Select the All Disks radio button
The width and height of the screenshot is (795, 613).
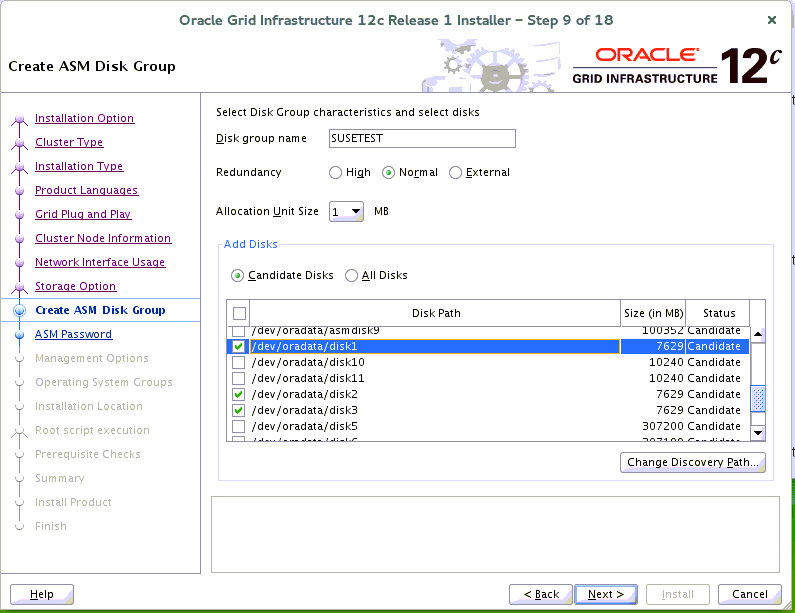pos(352,276)
